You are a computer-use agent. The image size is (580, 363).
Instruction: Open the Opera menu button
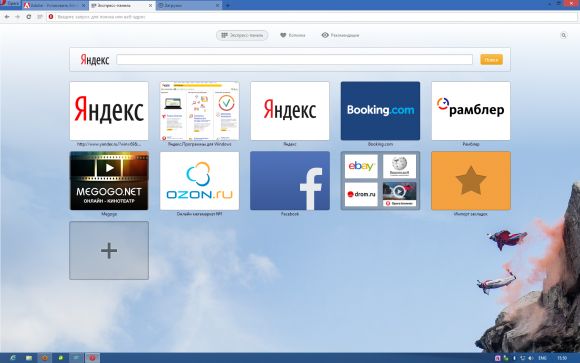10,3
